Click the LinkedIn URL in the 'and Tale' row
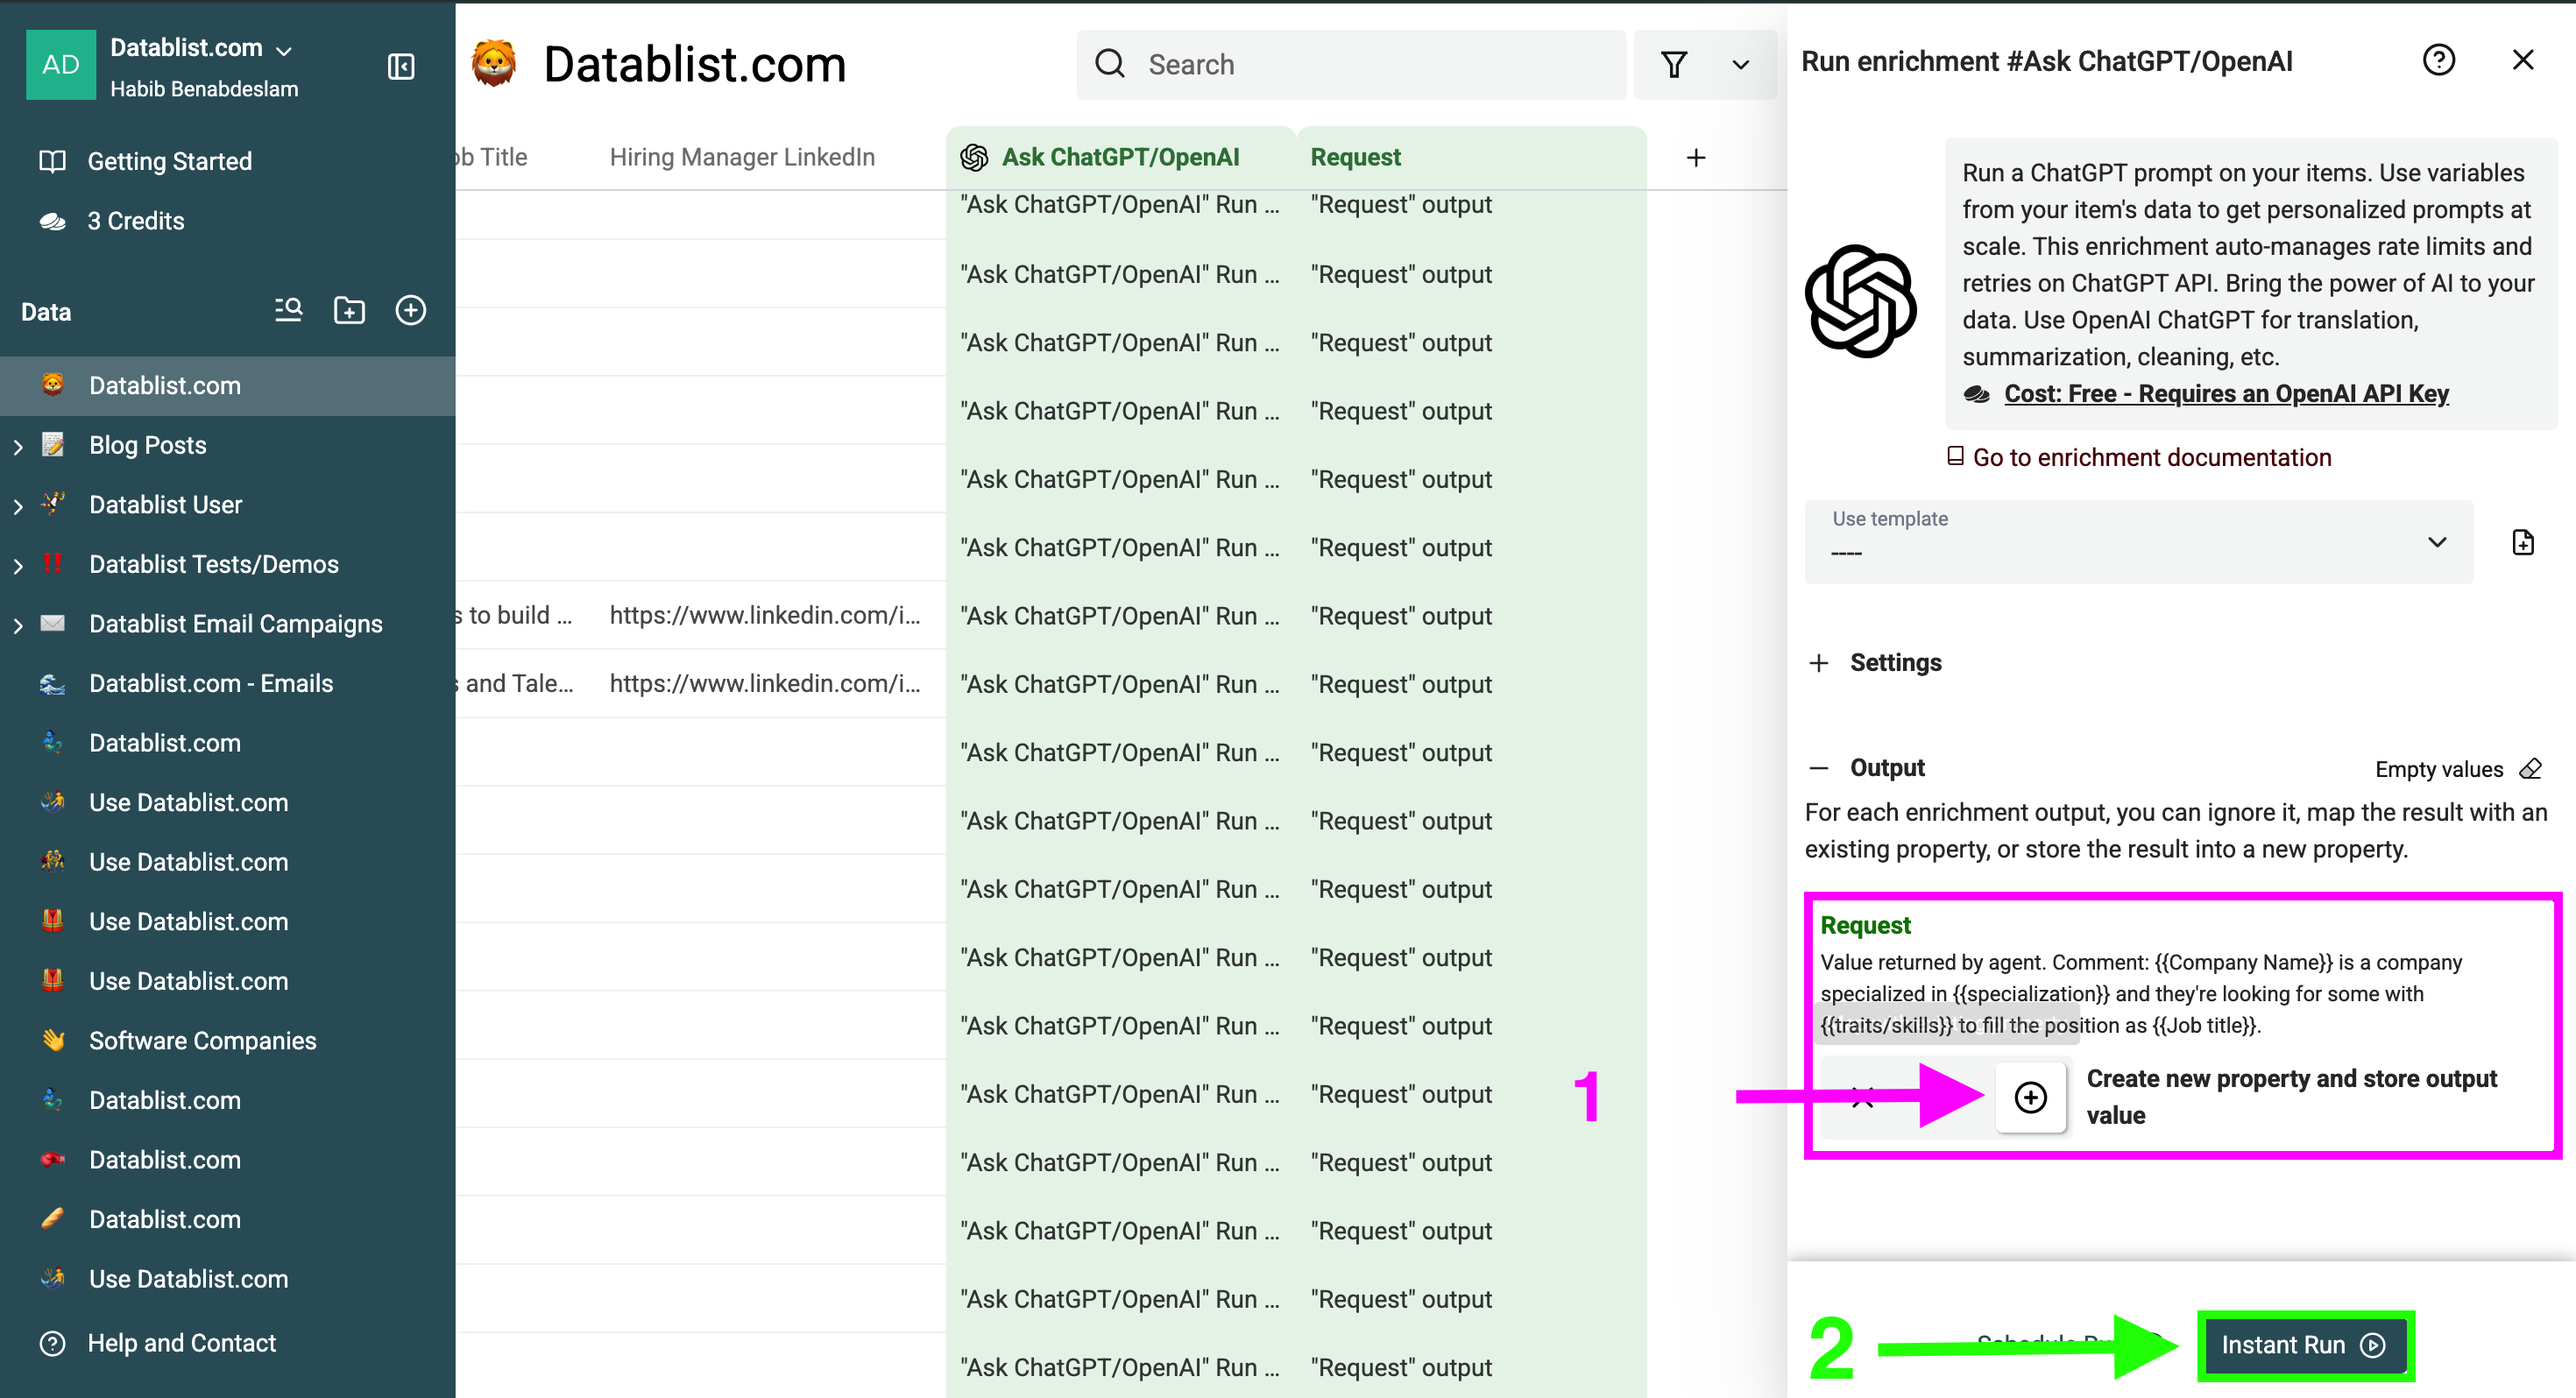The height and width of the screenshot is (1398, 2576). pyautogui.click(x=764, y=683)
